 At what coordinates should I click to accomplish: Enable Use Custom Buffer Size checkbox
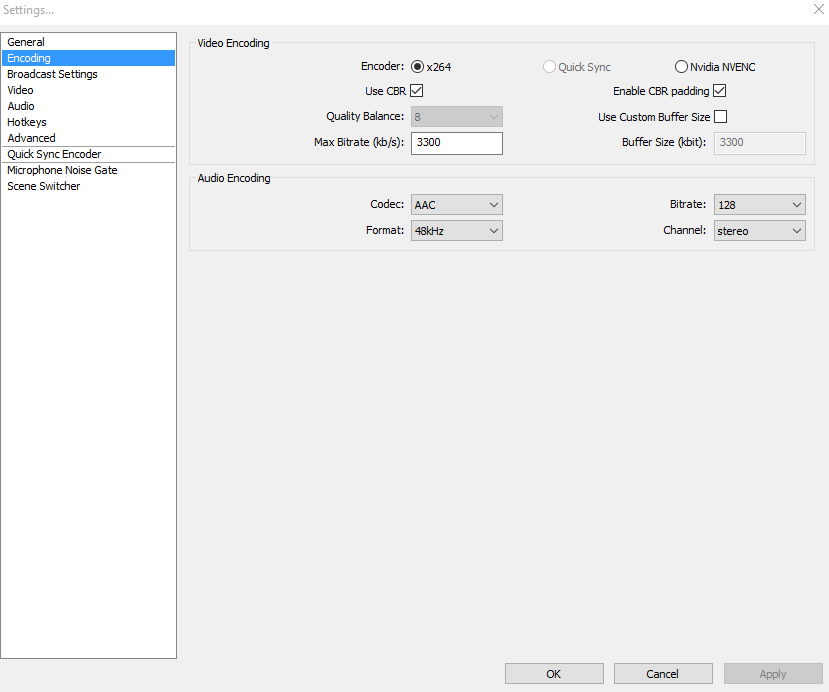click(x=721, y=117)
